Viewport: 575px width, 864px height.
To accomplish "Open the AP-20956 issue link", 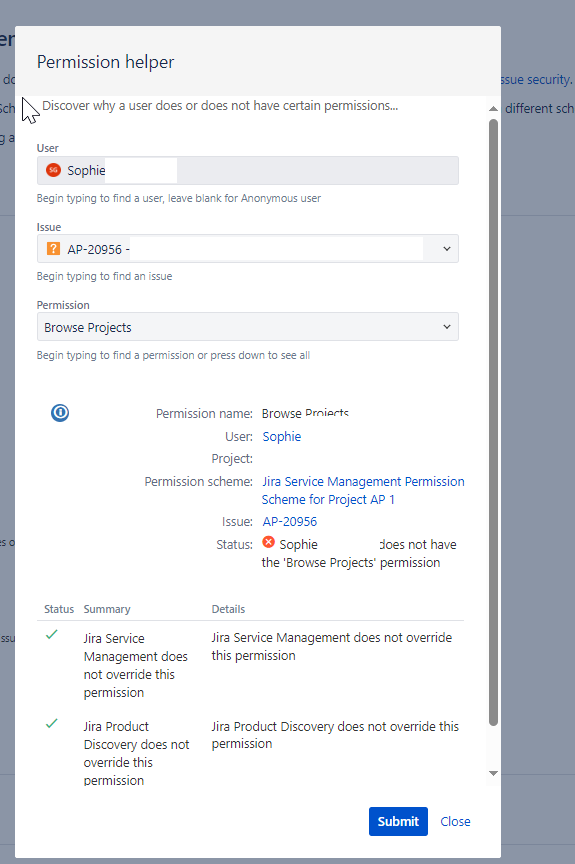I will [290, 521].
